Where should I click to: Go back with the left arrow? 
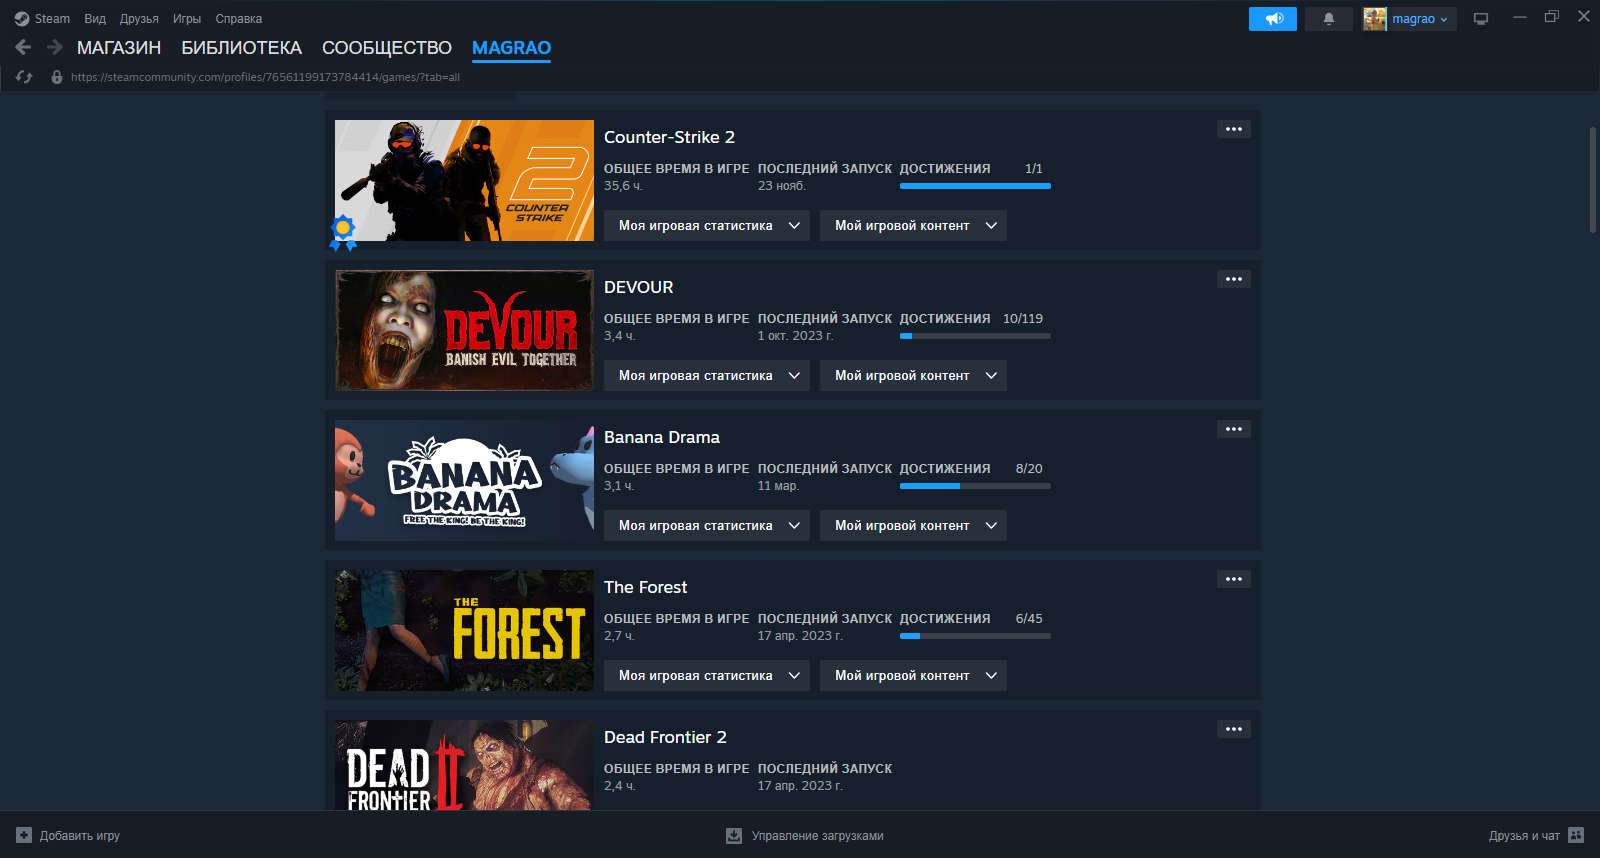click(24, 47)
